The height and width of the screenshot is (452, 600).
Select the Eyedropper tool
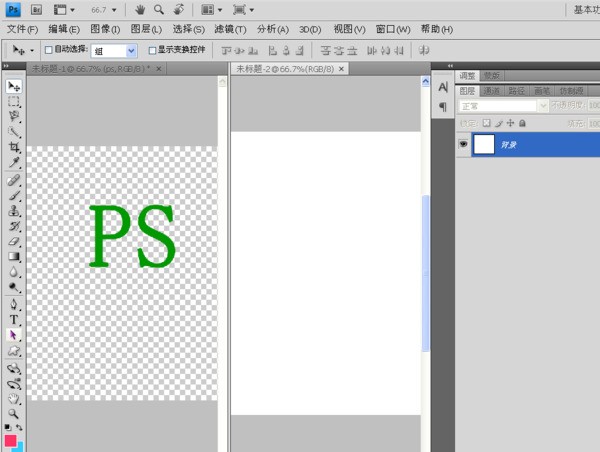point(14,162)
